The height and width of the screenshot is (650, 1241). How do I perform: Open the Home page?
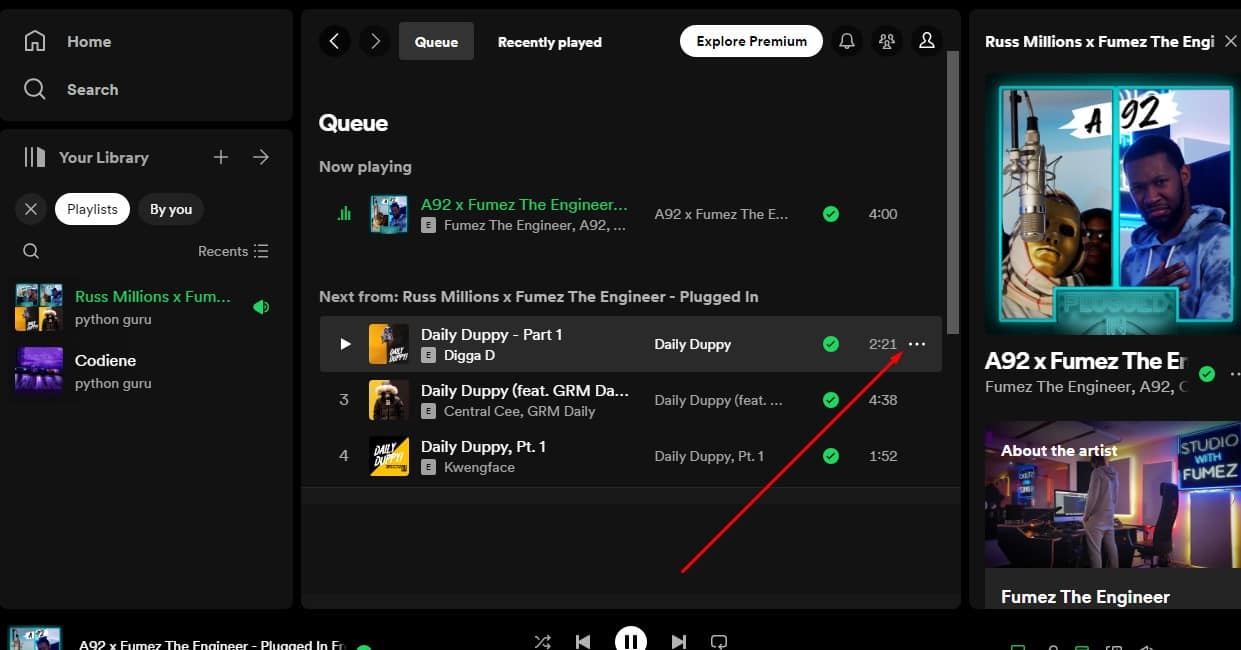tap(88, 41)
